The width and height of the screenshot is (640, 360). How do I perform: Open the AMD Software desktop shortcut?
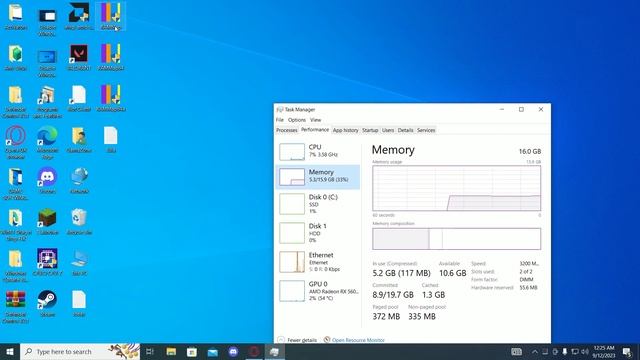[x=79, y=16]
